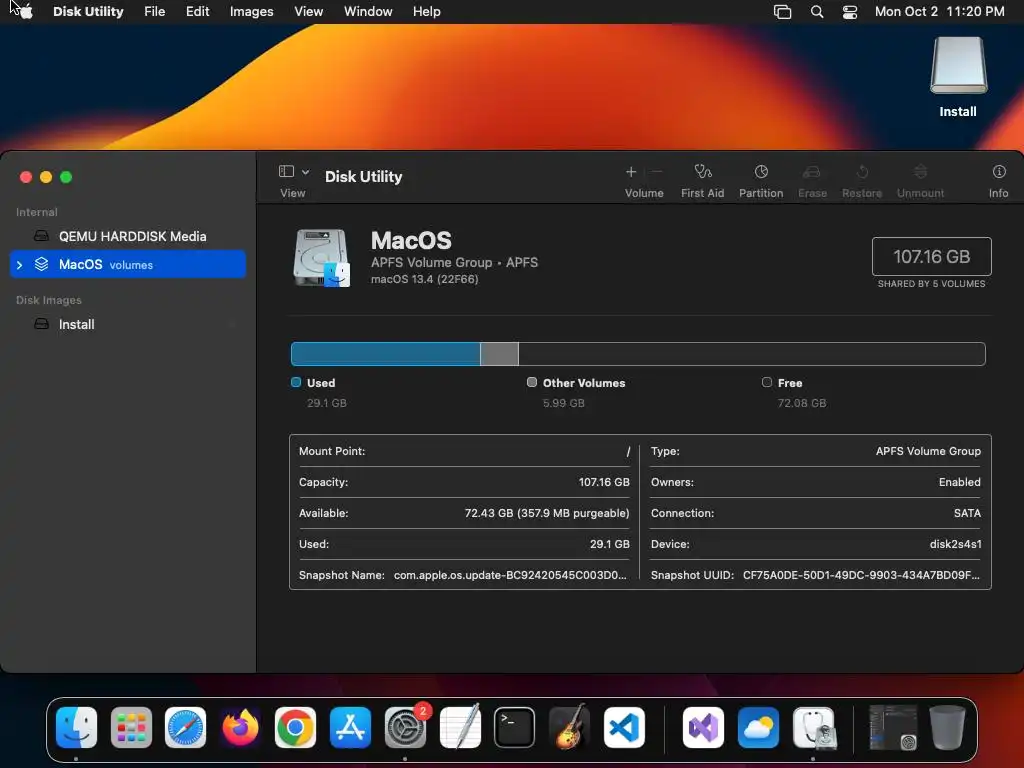Open the Help menu

tap(426, 12)
